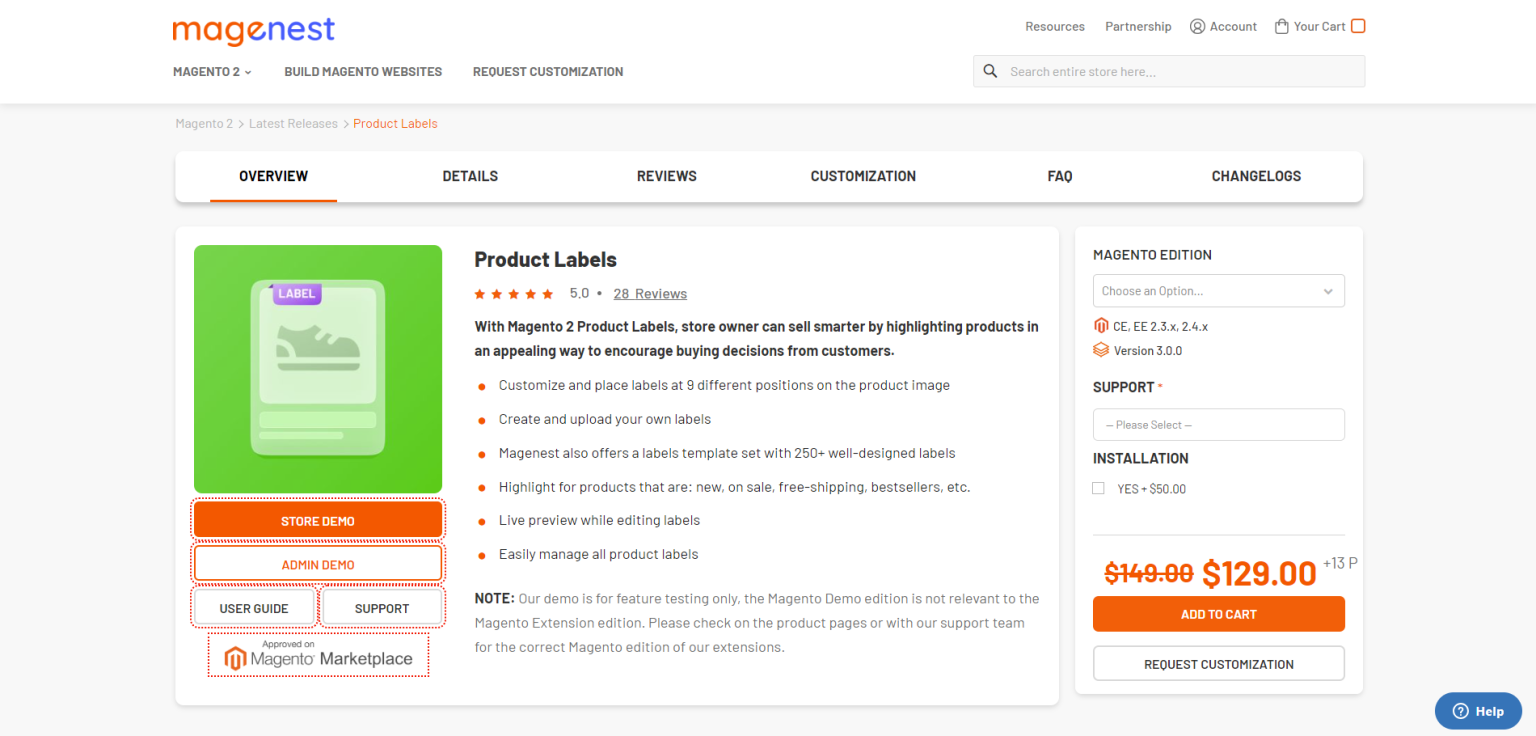Select the product thumbnail image
The height and width of the screenshot is (736, 1536).
318,368
